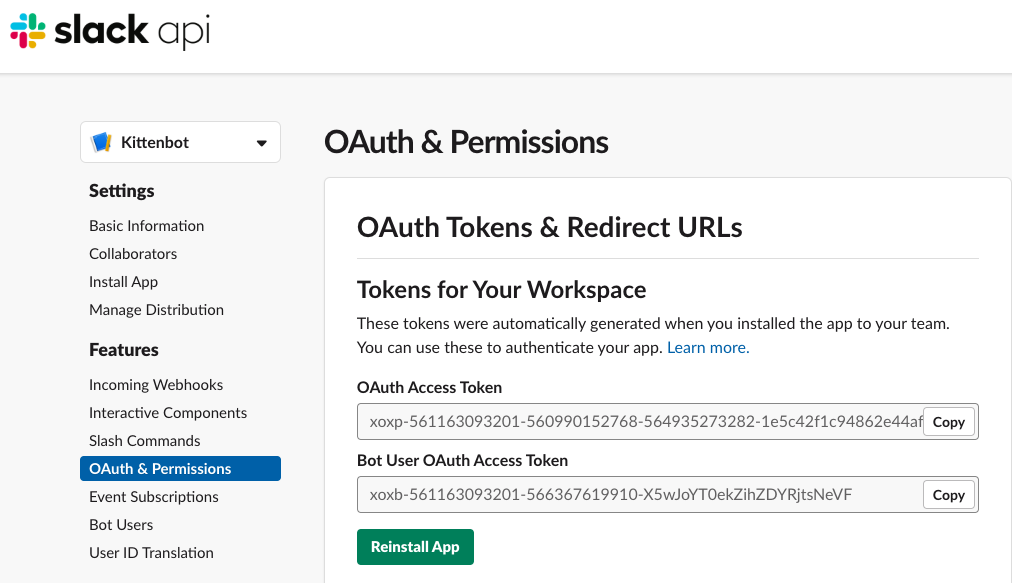The width and height of the screenshot is (1012, 583).
Task: Go to Event Subscriptions
Action: tap(154, 497)
